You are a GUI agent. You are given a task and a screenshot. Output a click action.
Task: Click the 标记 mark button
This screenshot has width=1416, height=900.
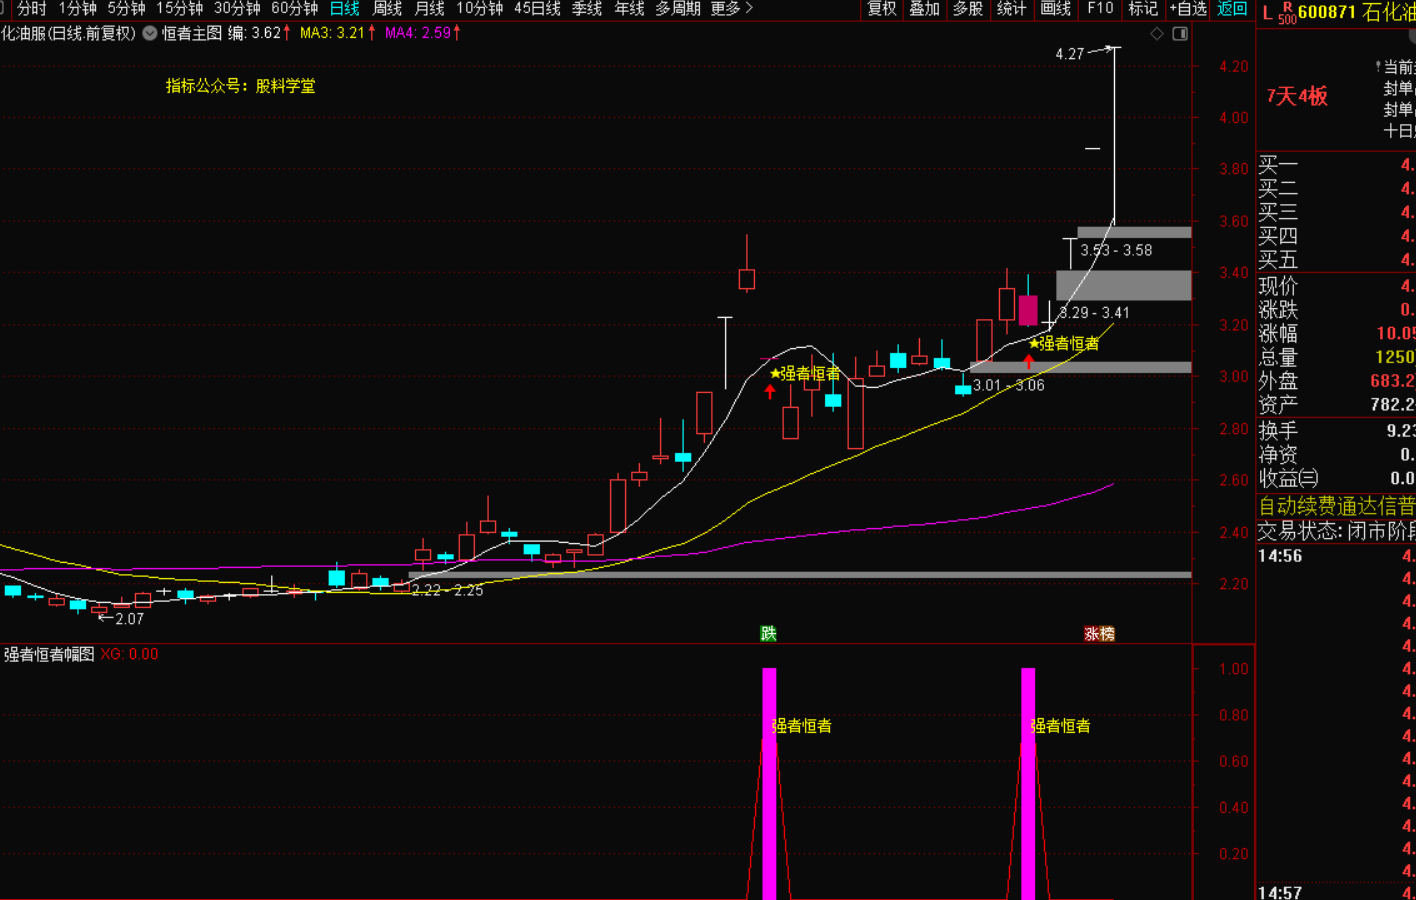(x=1143, y=9)
